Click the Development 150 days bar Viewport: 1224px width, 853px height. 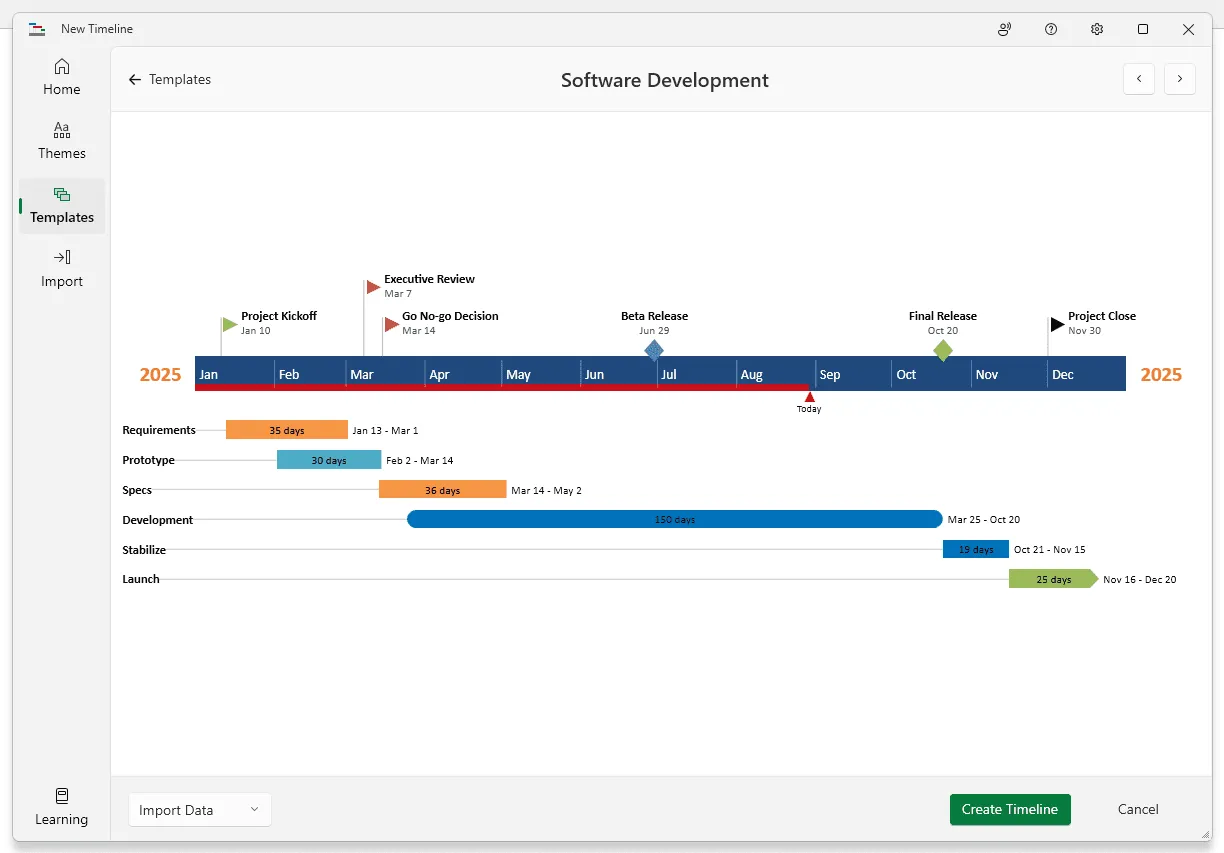coord(675,520)
